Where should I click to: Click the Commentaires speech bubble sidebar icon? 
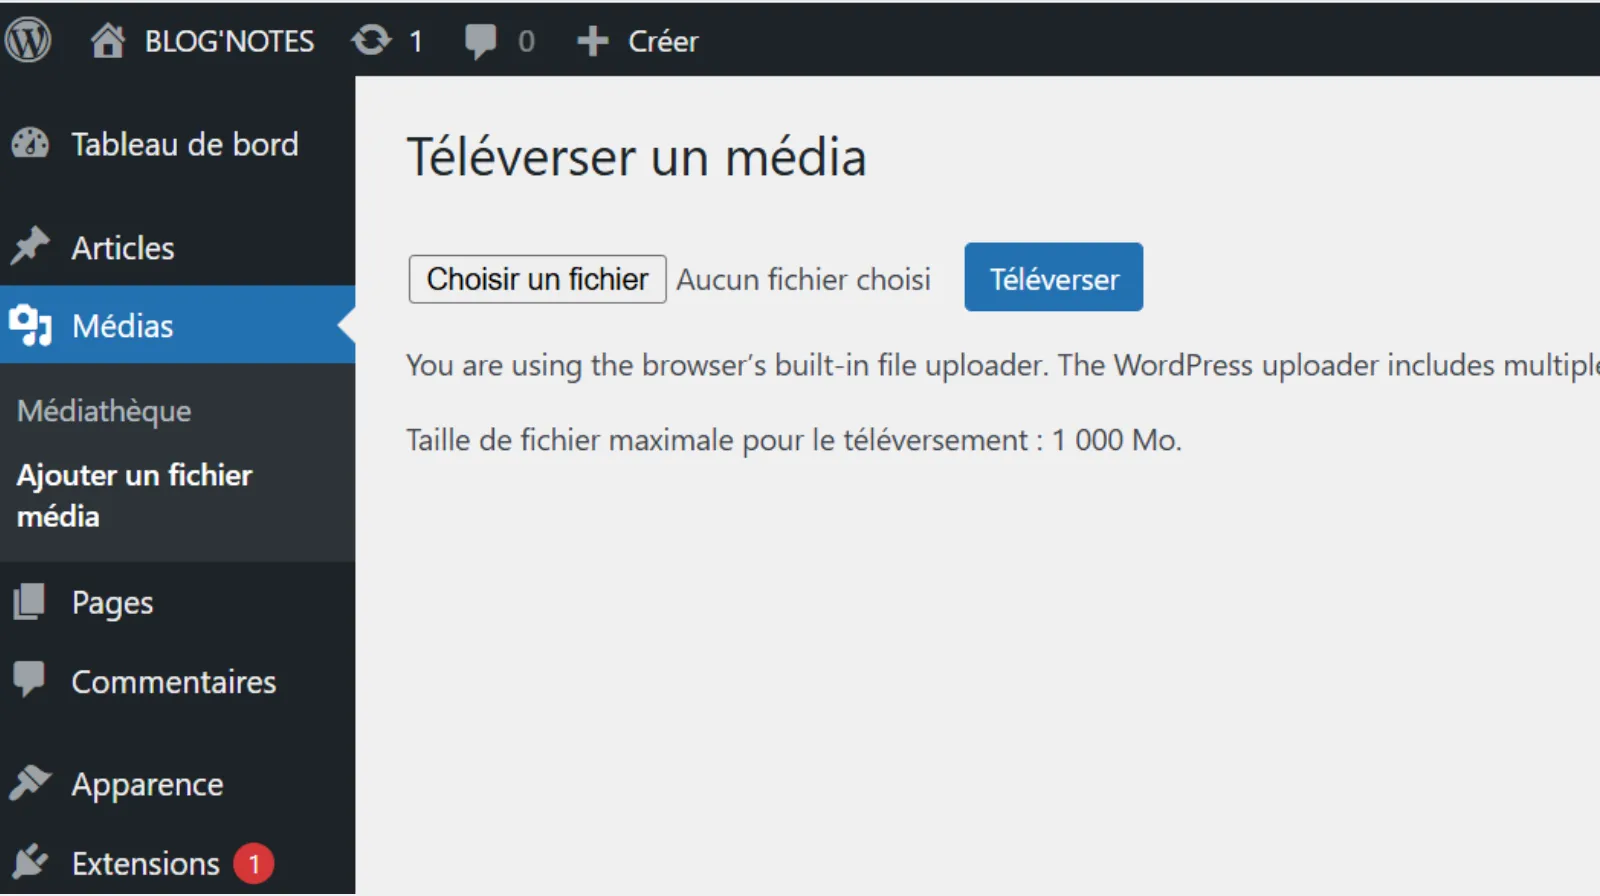pos(30,679)
